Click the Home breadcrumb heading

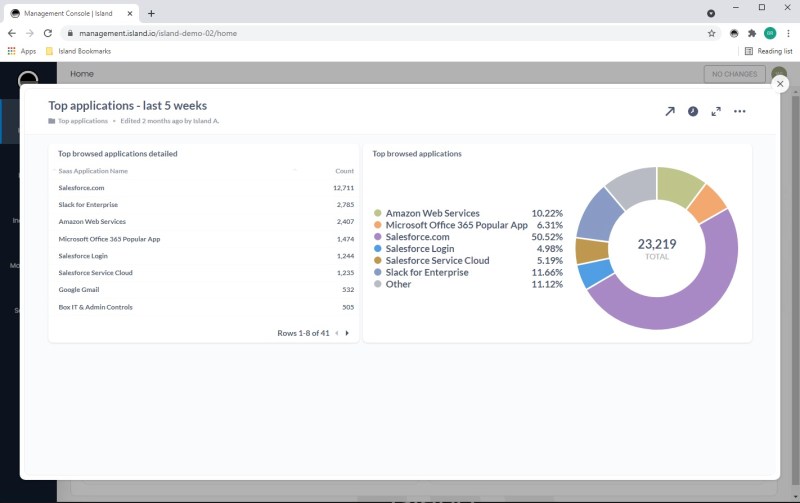(82, 73)
